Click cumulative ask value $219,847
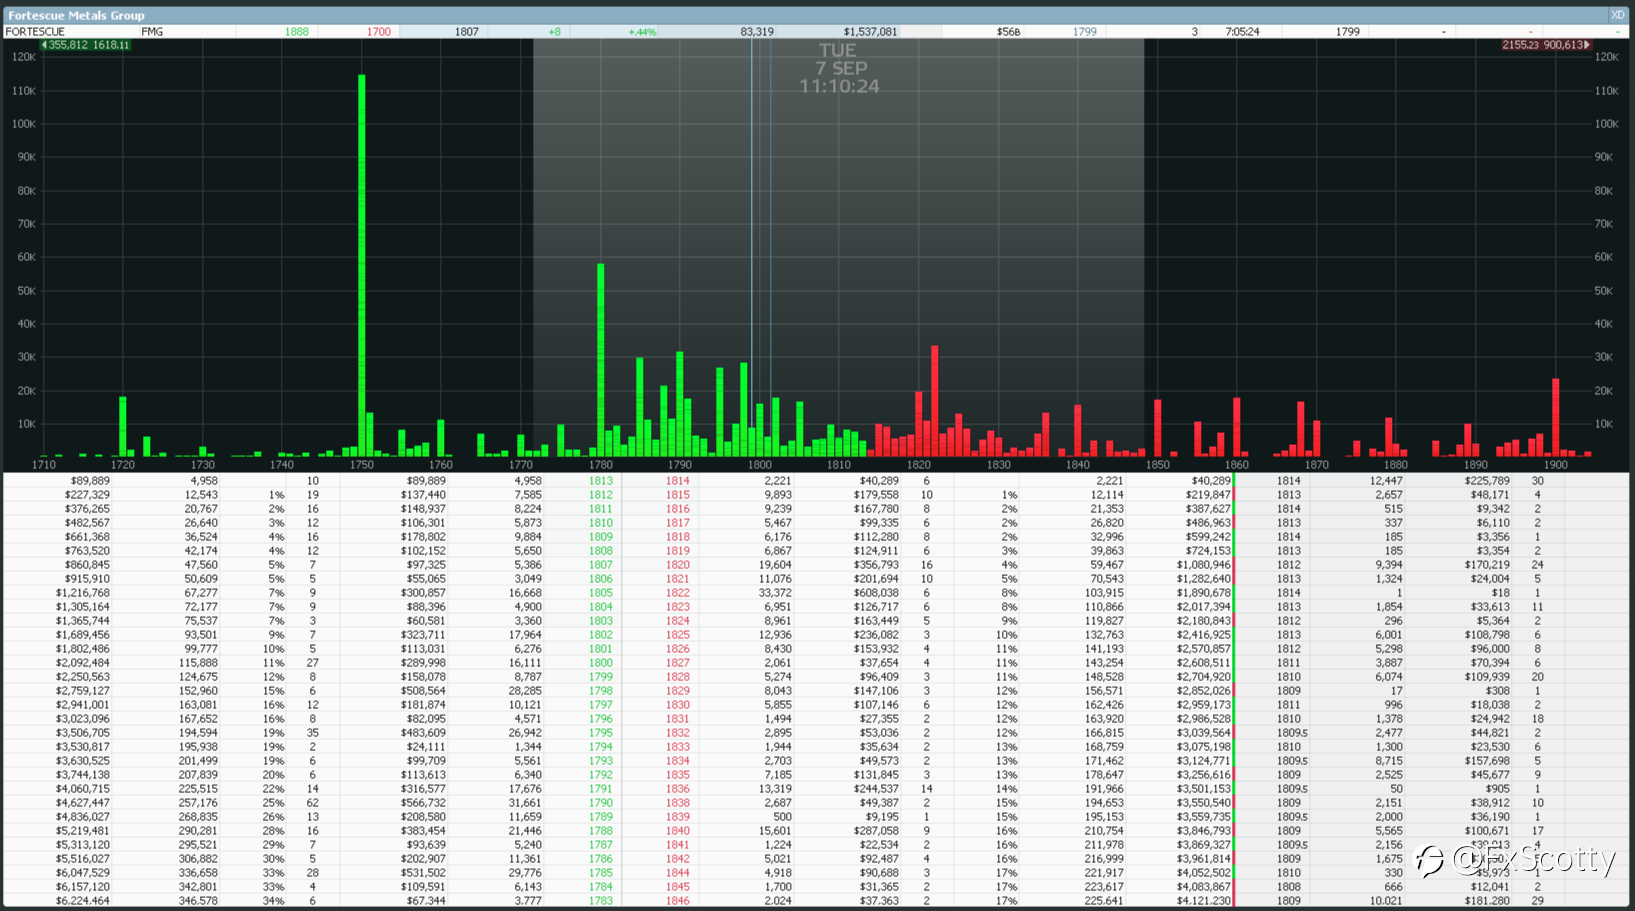This screenshot has height=911, width=1635. coord(1207,495)
